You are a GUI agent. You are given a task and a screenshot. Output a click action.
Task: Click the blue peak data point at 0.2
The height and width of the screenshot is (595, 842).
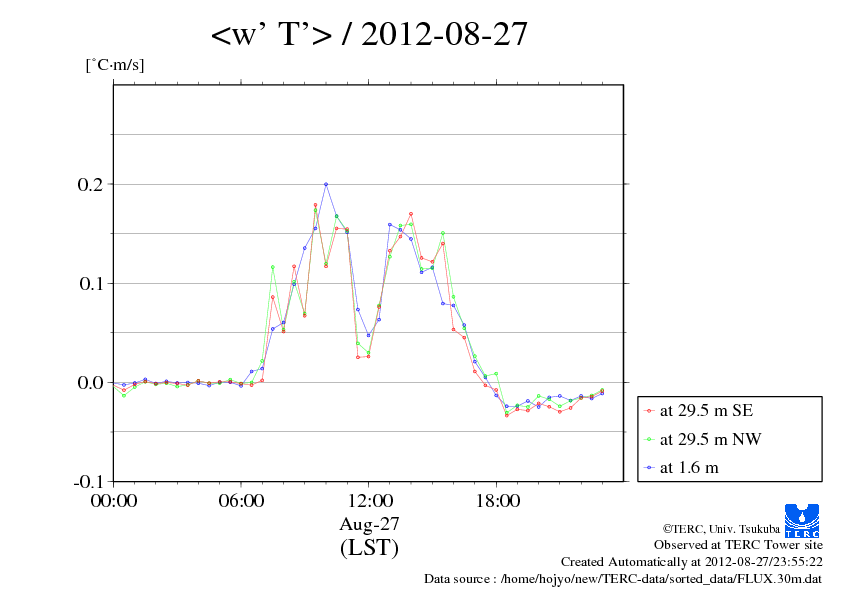tap(326, 184)
